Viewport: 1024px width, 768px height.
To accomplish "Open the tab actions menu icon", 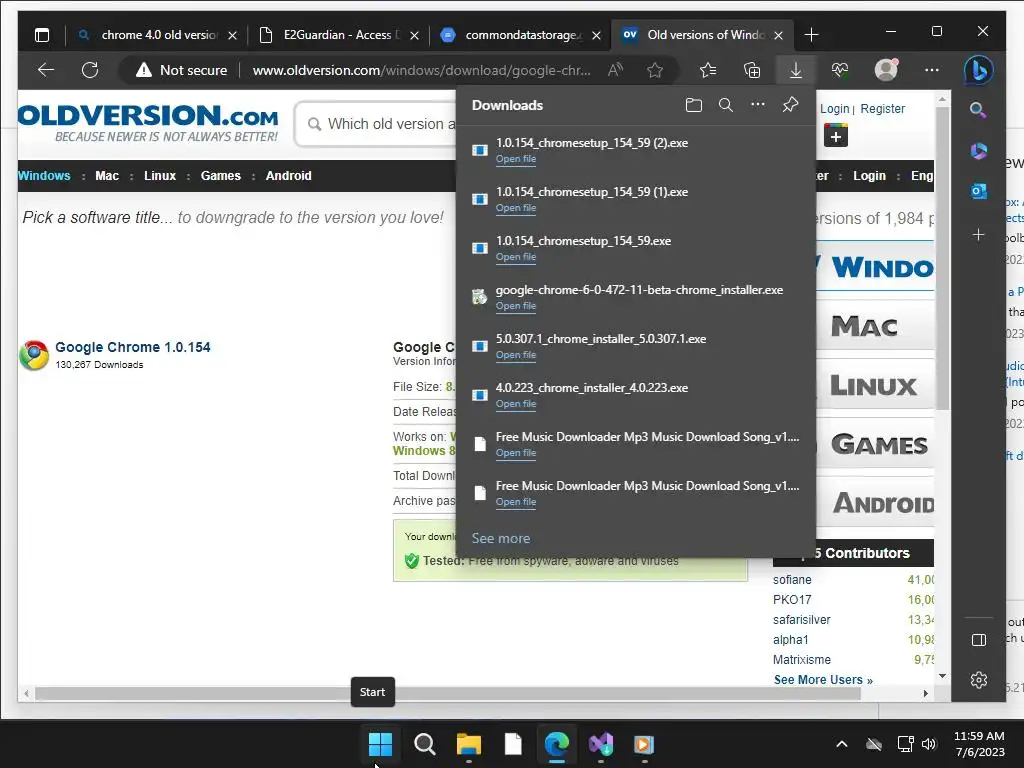I will (42, 35).
